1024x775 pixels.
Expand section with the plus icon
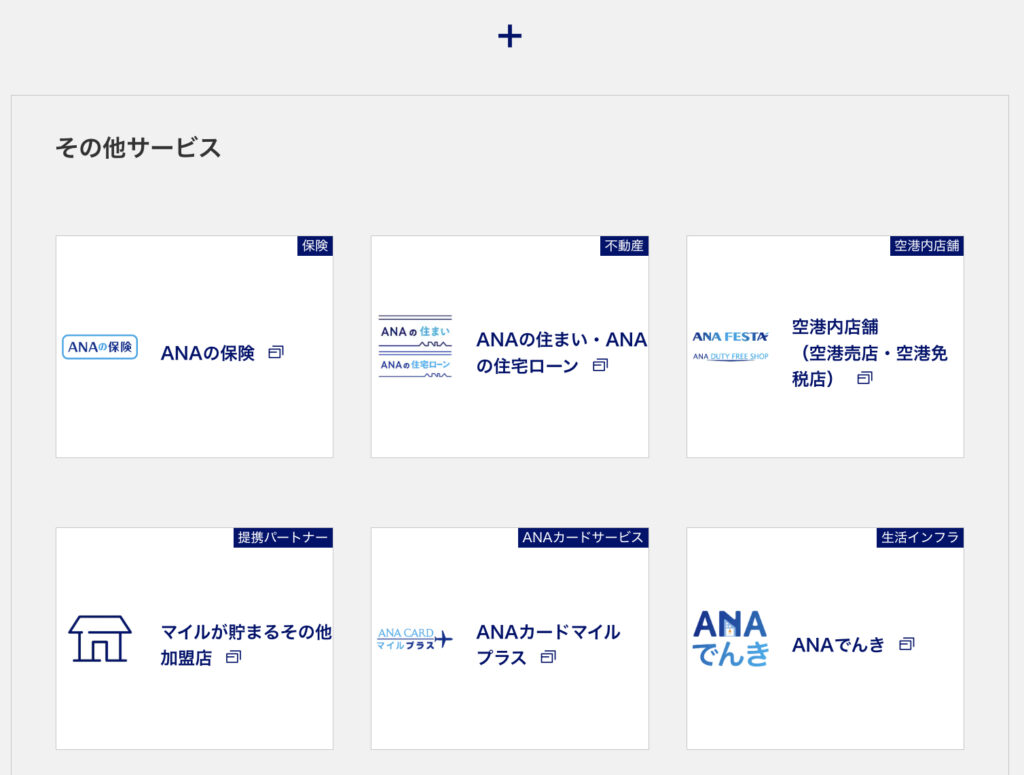[x=510, y=36]
